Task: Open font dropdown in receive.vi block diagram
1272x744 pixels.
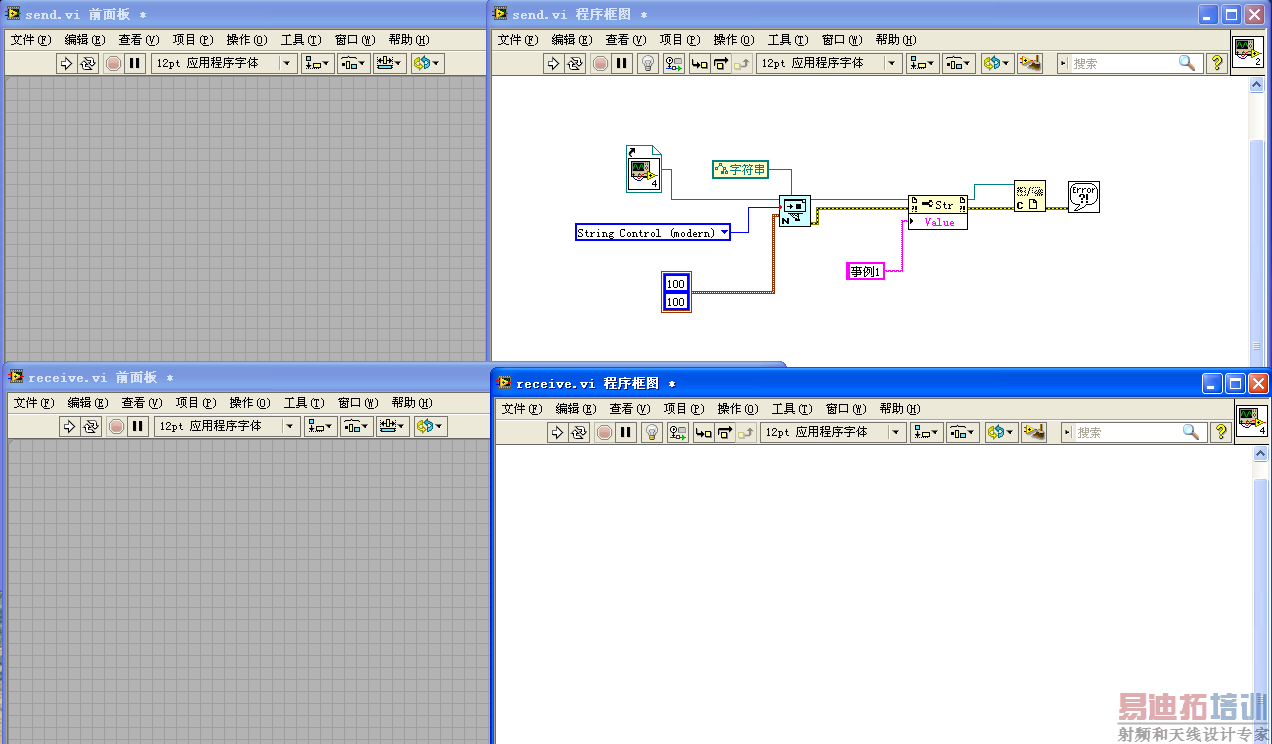Action: [833, 432]
